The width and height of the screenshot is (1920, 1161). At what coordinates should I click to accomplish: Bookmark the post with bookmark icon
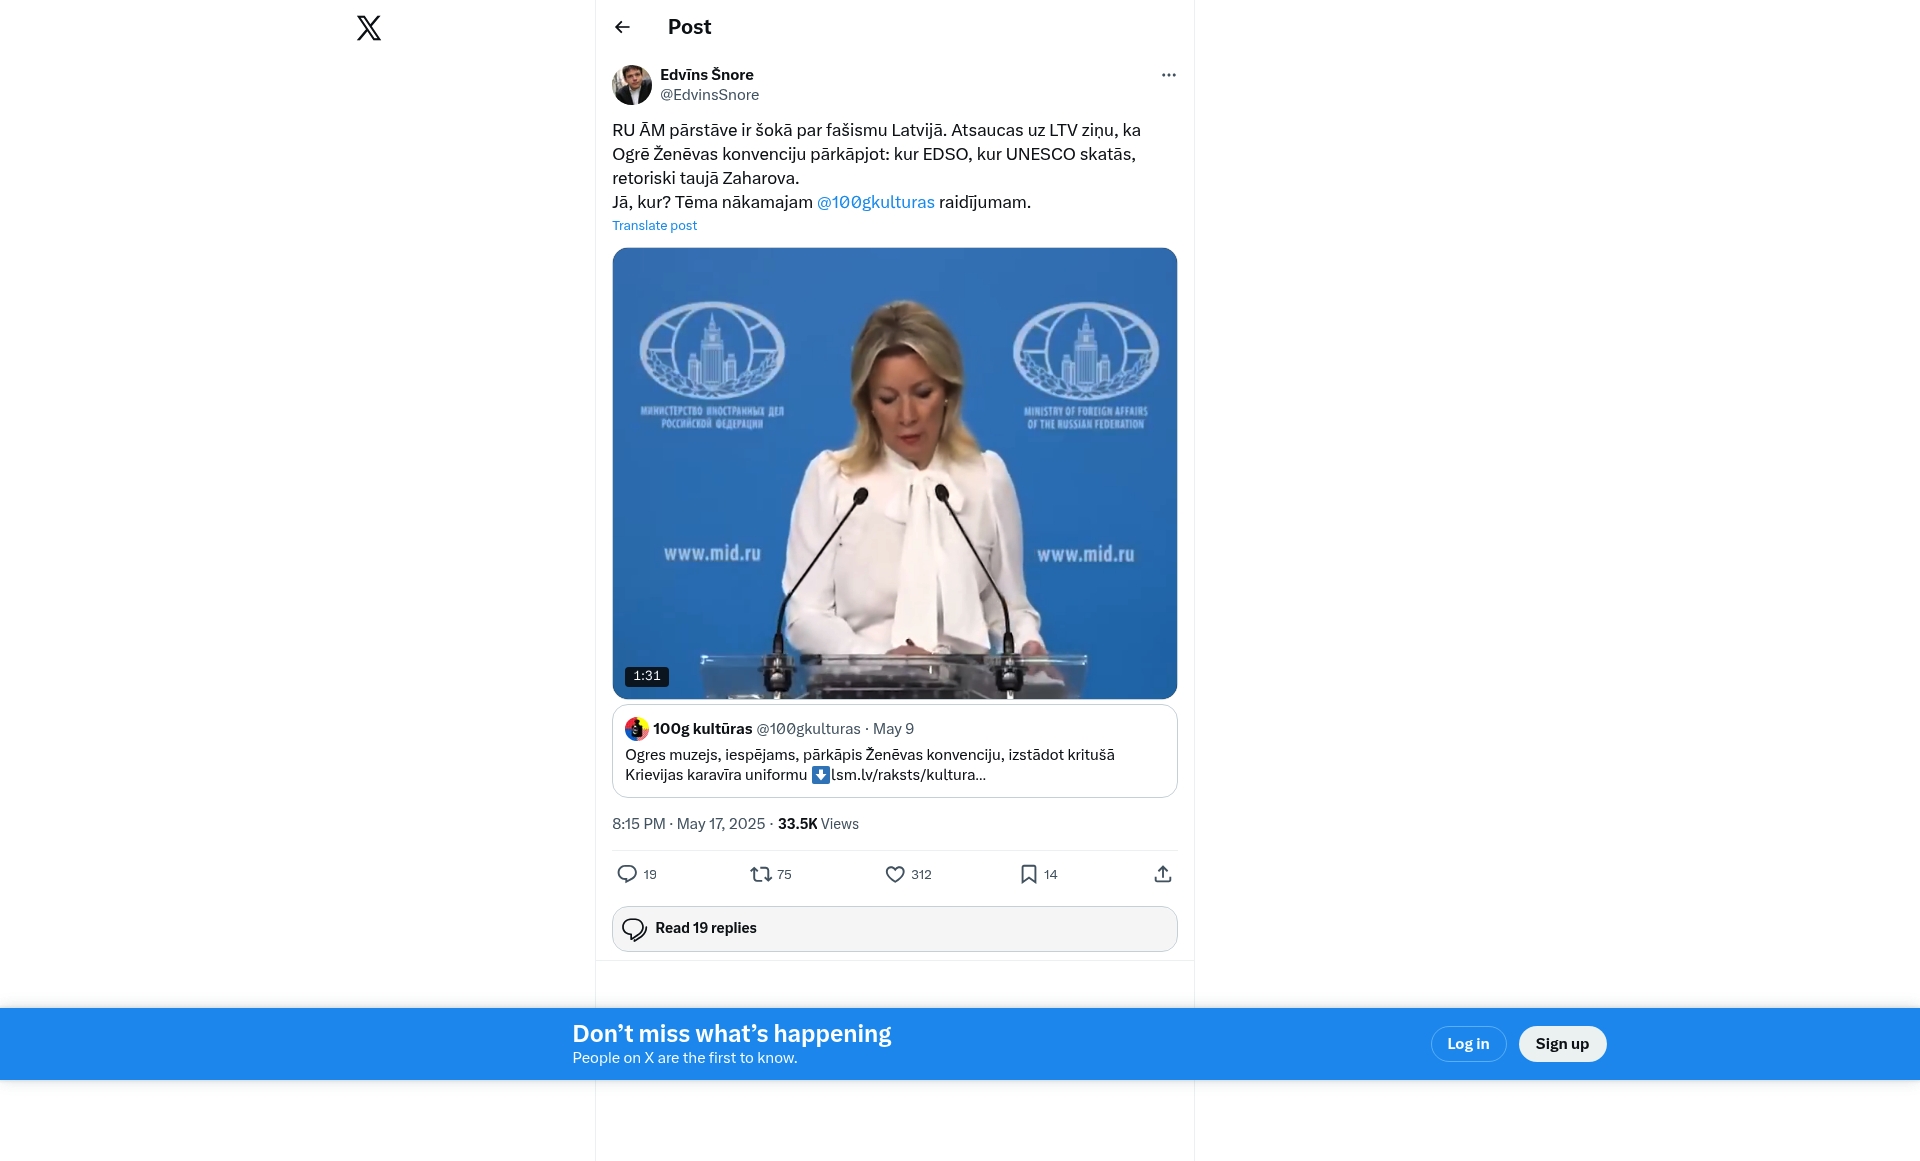coord(1028,874)
